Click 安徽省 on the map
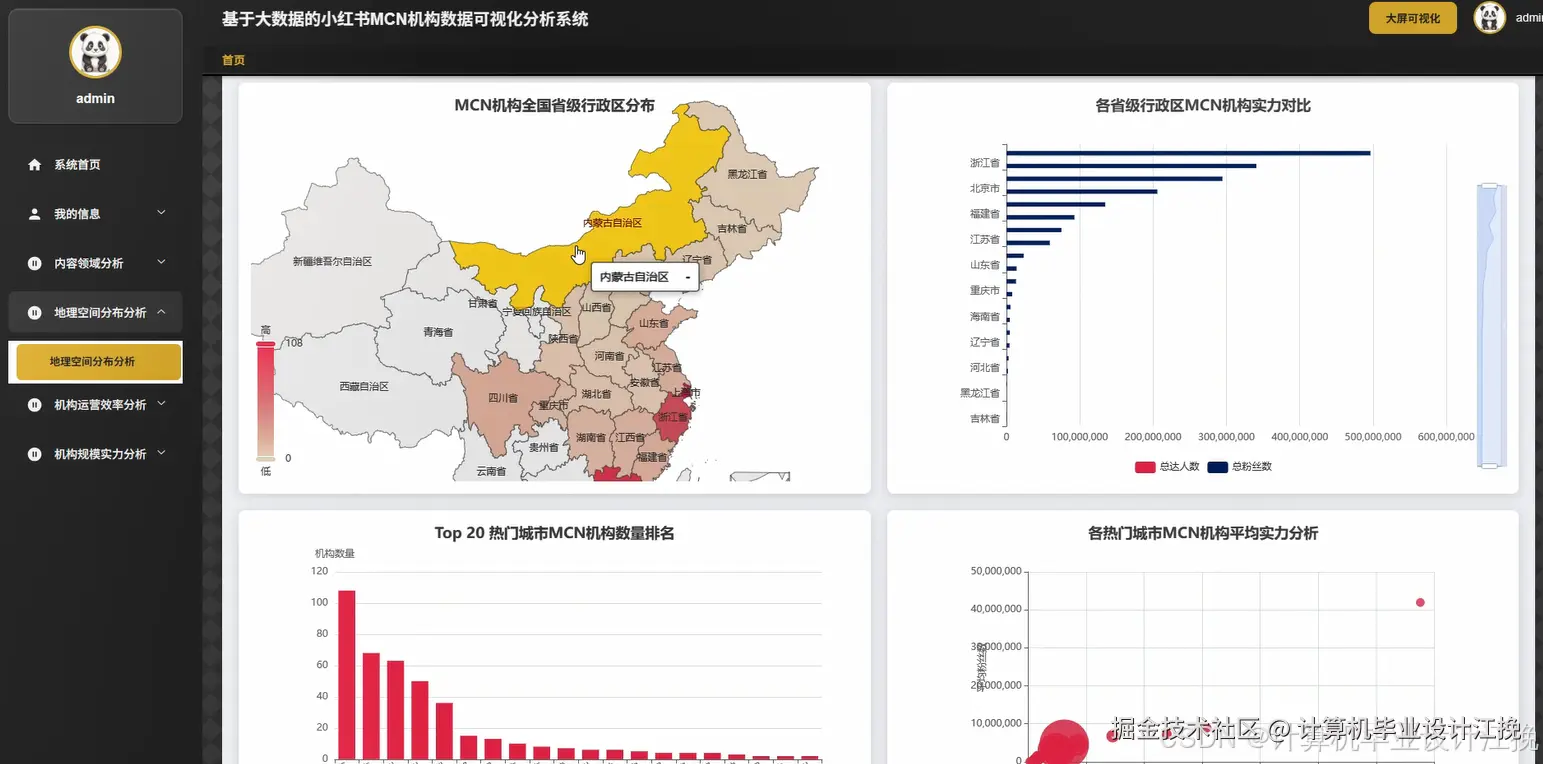The height and width of the screenshot is (764, 1543). tap(643, 383)
